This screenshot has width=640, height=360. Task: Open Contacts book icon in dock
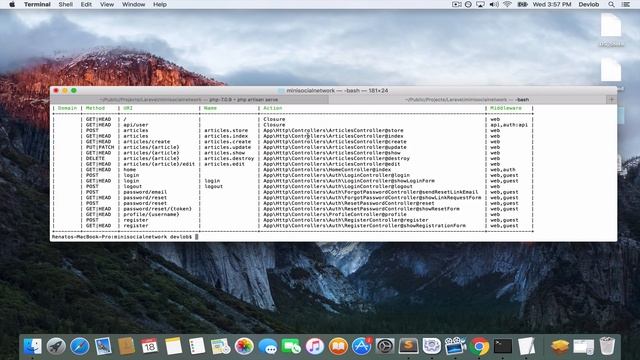point(126,347)
